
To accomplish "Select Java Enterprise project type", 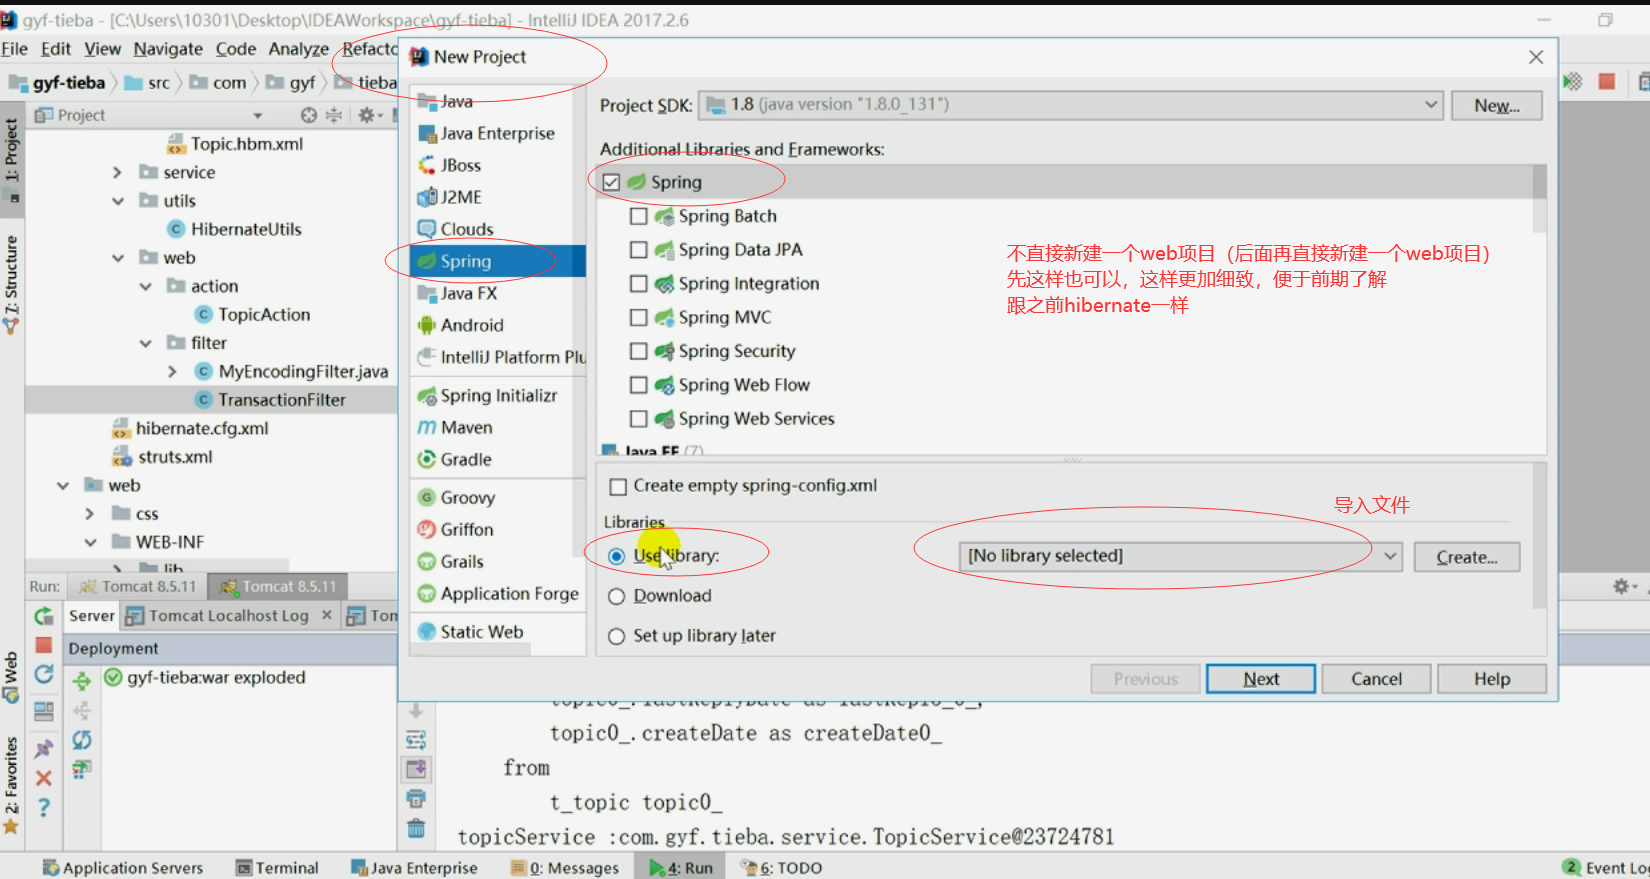I will point(497,133).
